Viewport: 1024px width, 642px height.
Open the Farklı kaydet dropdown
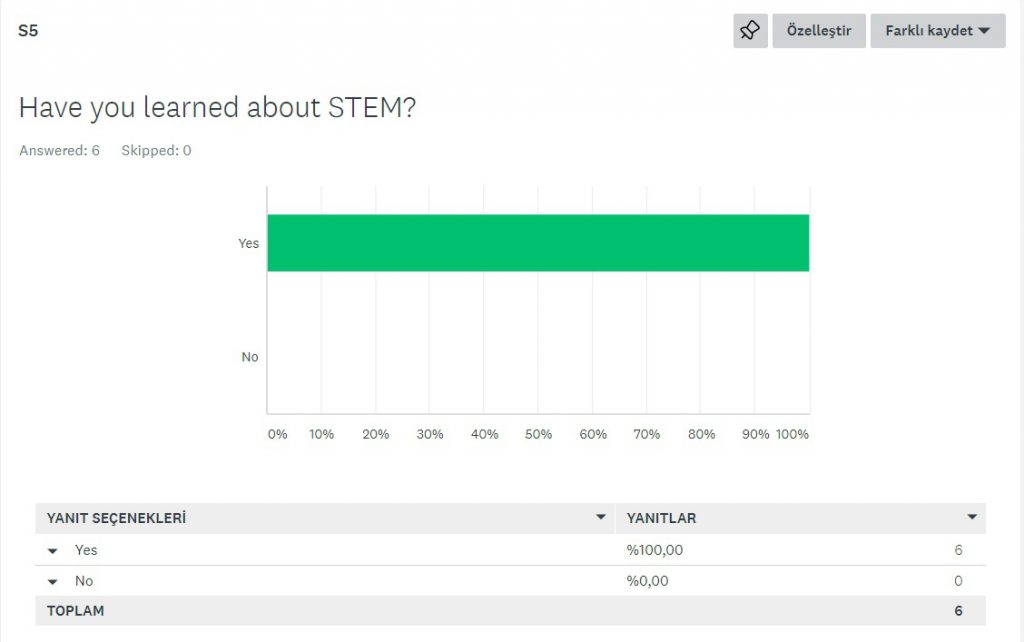[936, 31]
